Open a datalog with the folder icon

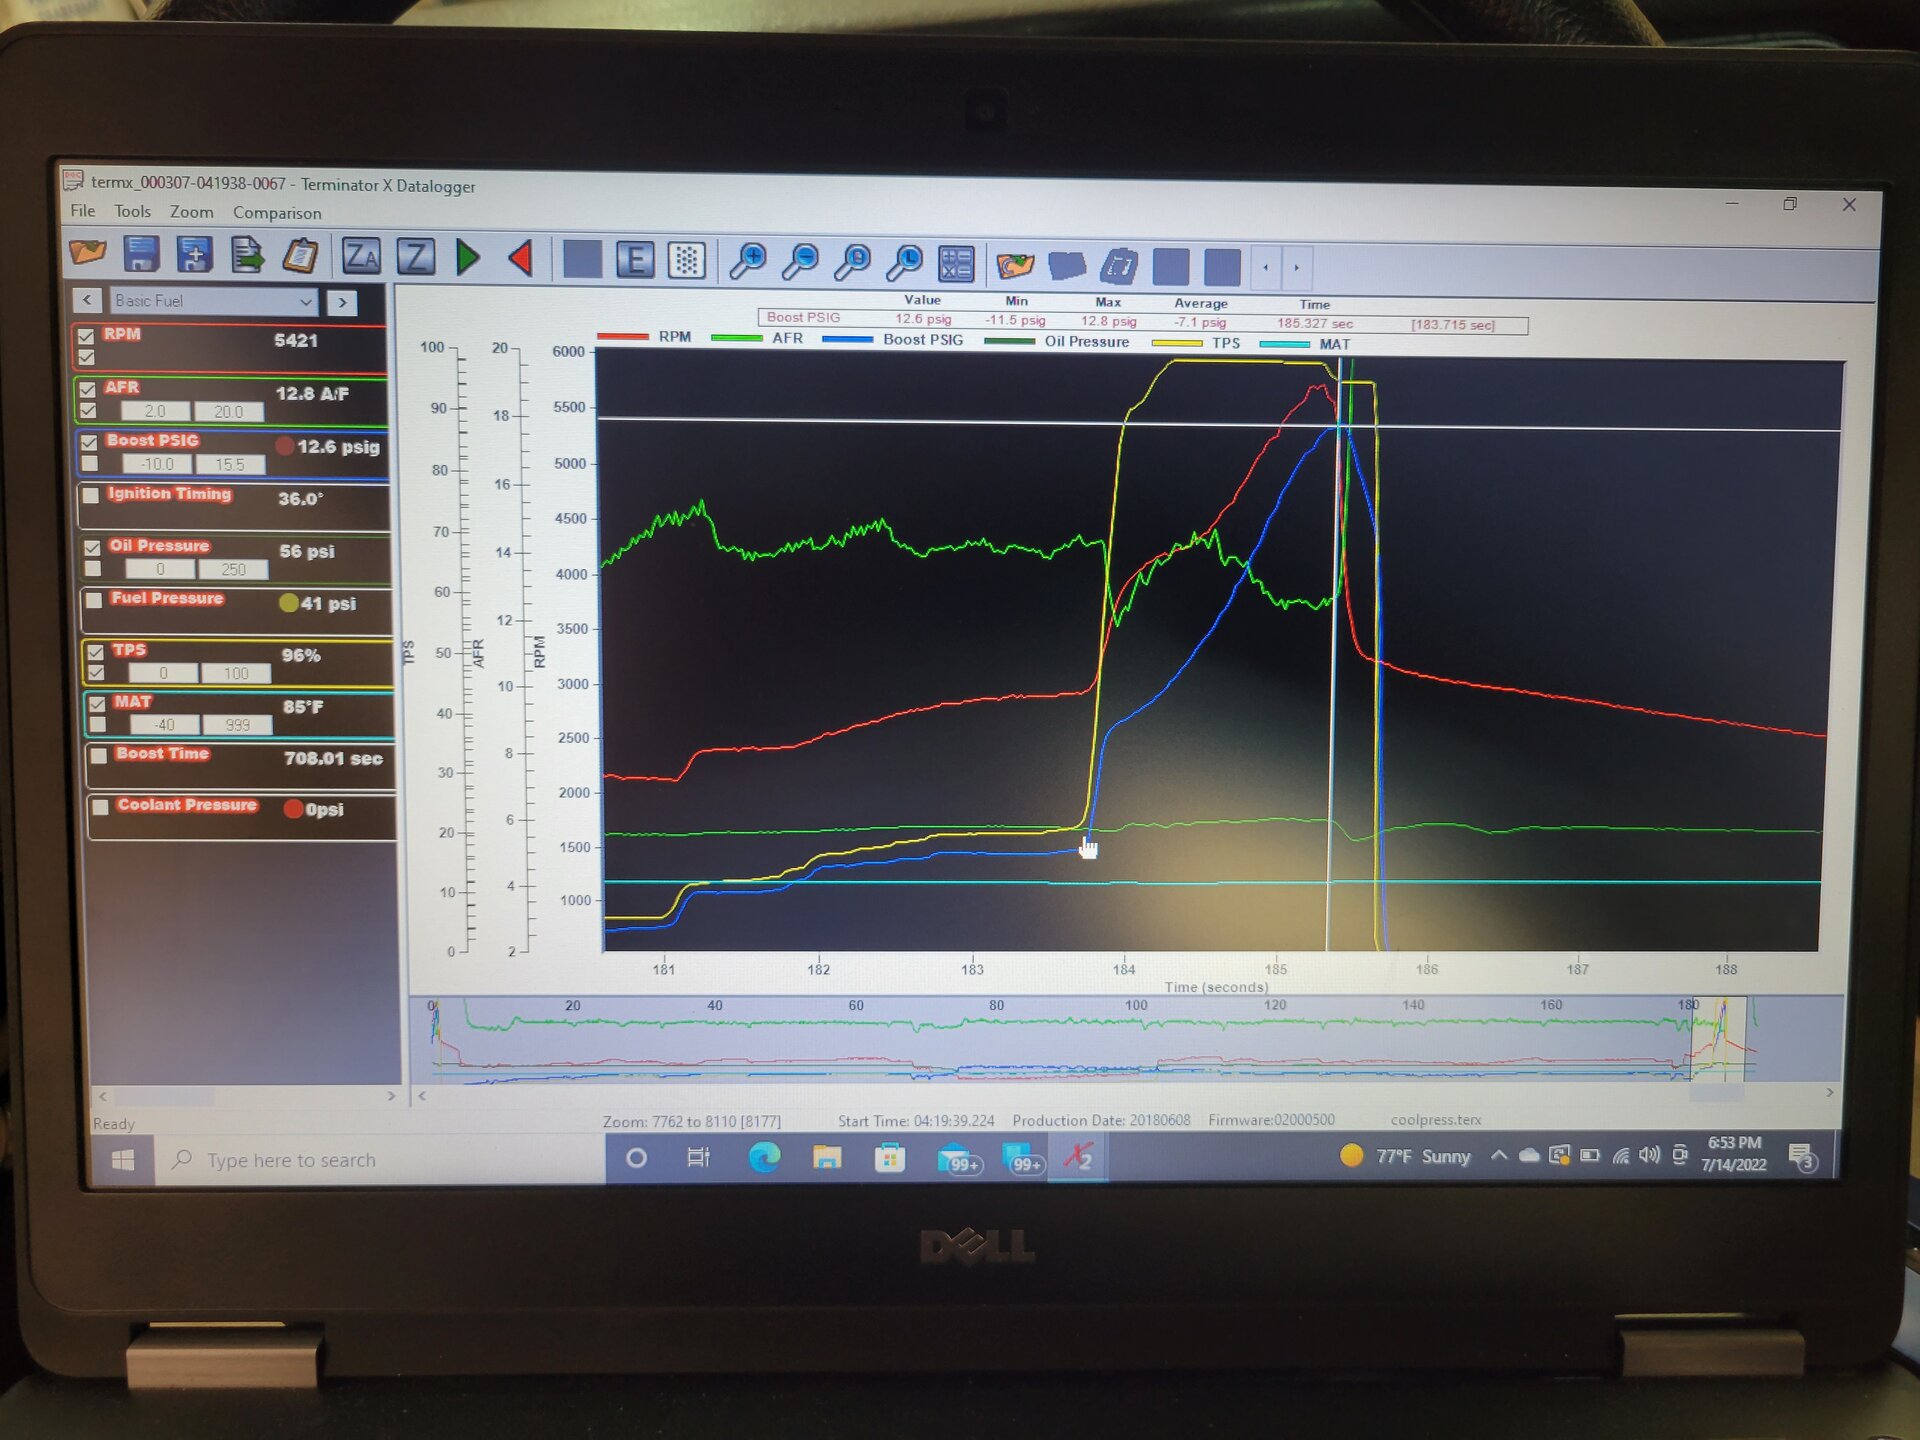[88, 254]
